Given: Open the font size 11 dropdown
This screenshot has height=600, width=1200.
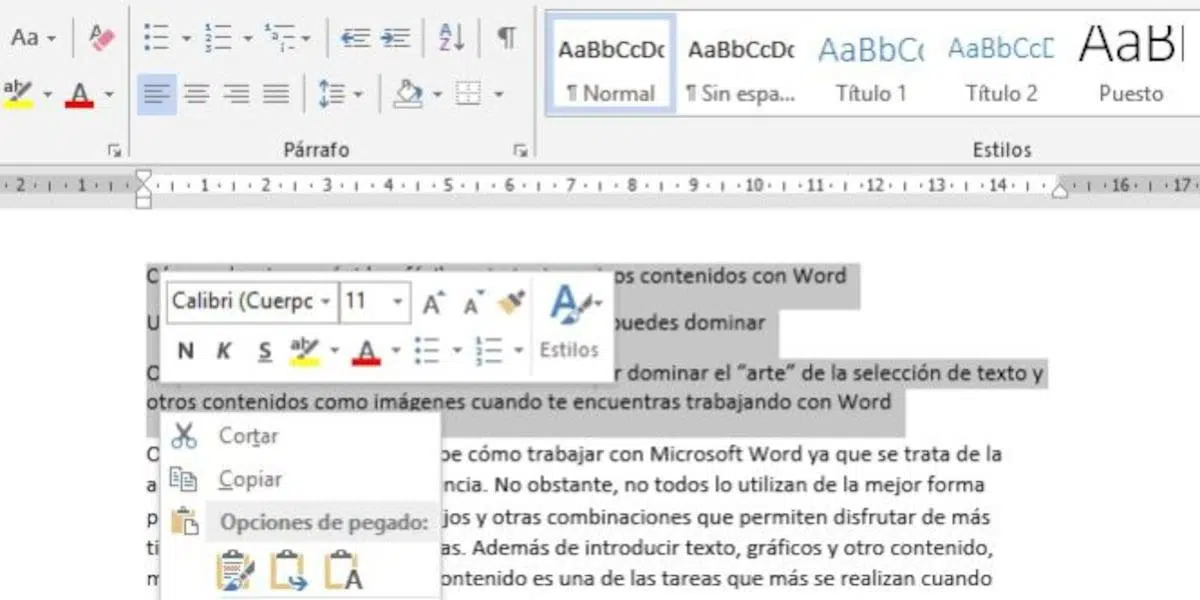Looking at the screenshot, I should coord(398,302).
